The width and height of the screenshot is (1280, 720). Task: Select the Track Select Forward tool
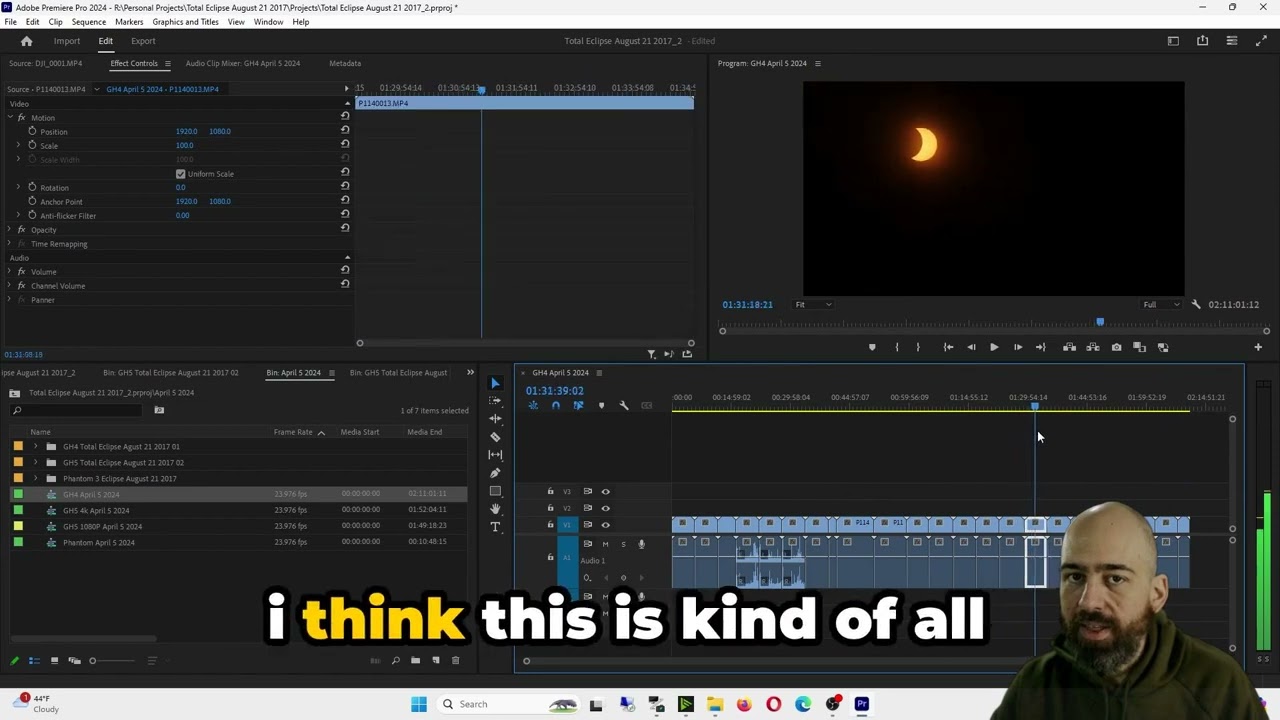tap(495, 401)
